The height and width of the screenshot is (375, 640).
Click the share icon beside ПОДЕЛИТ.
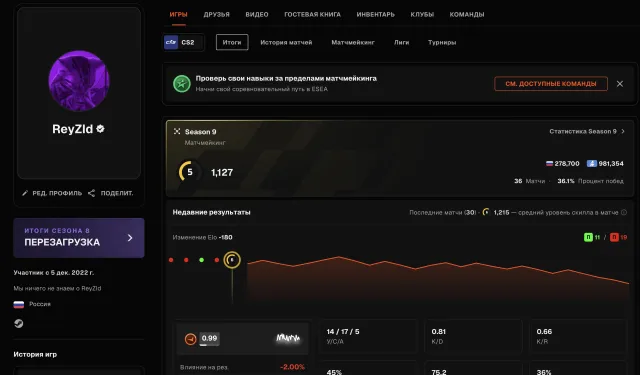(x=91, y=193)
